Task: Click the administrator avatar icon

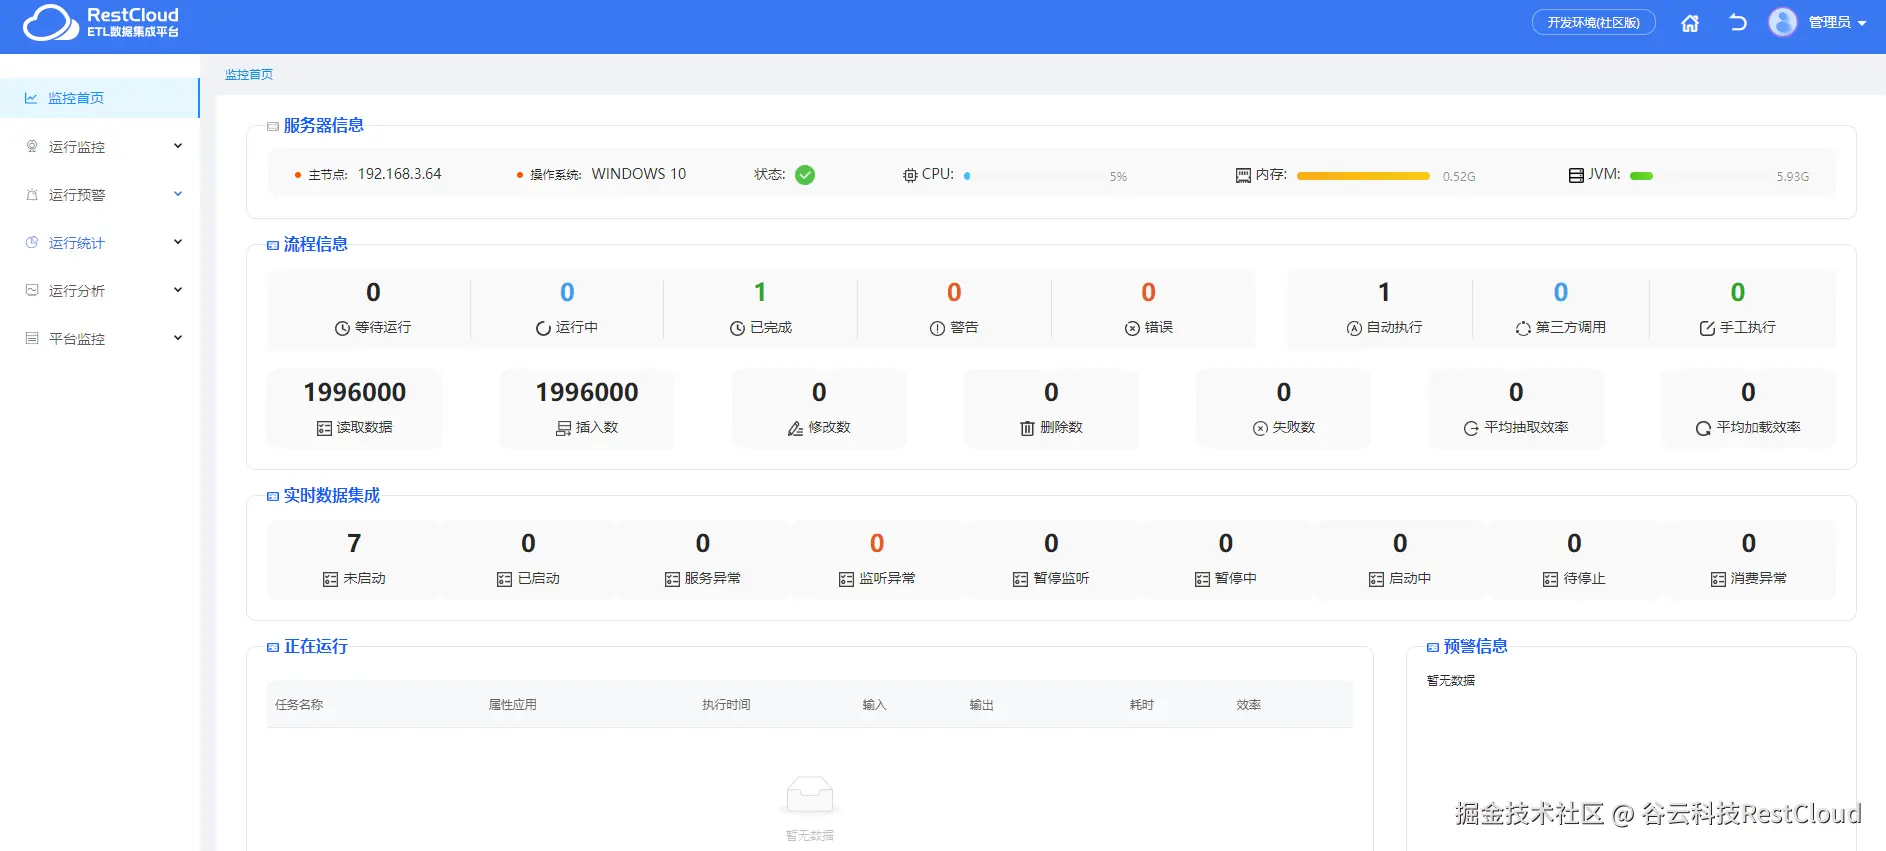Action: pyautogui.click(x=1782, y=22)
